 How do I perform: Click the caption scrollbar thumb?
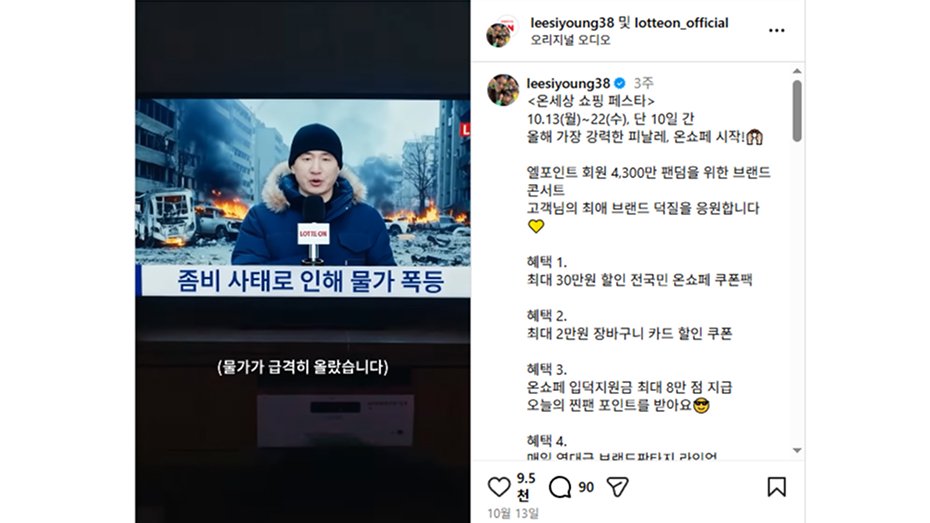pyautogui.click(x=797, y=111)
